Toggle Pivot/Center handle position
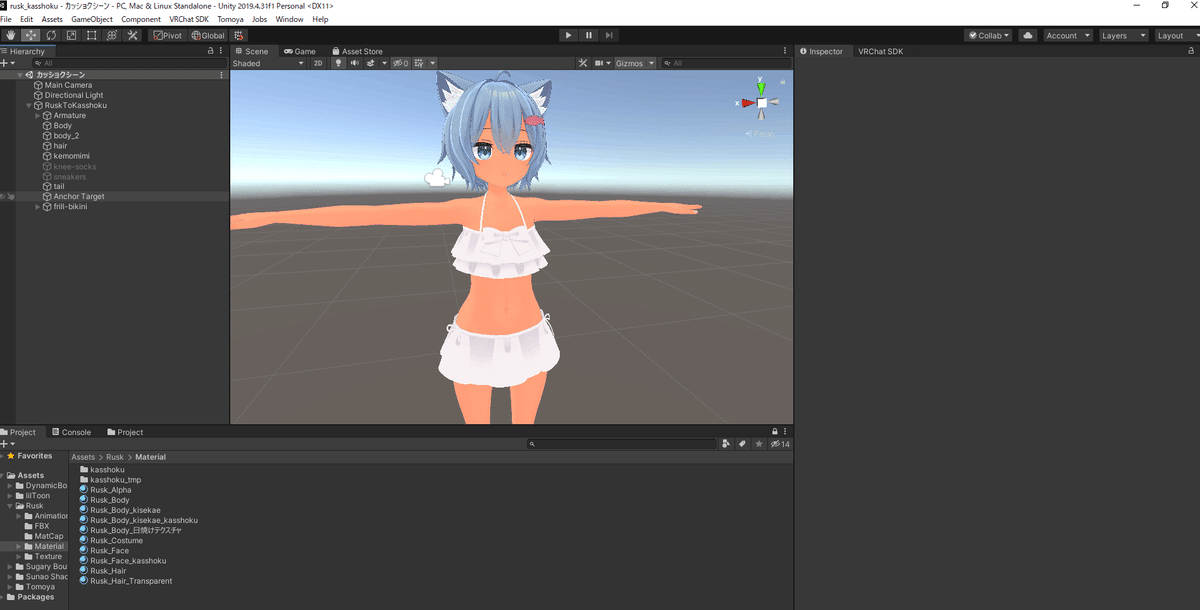 (168, 35)
